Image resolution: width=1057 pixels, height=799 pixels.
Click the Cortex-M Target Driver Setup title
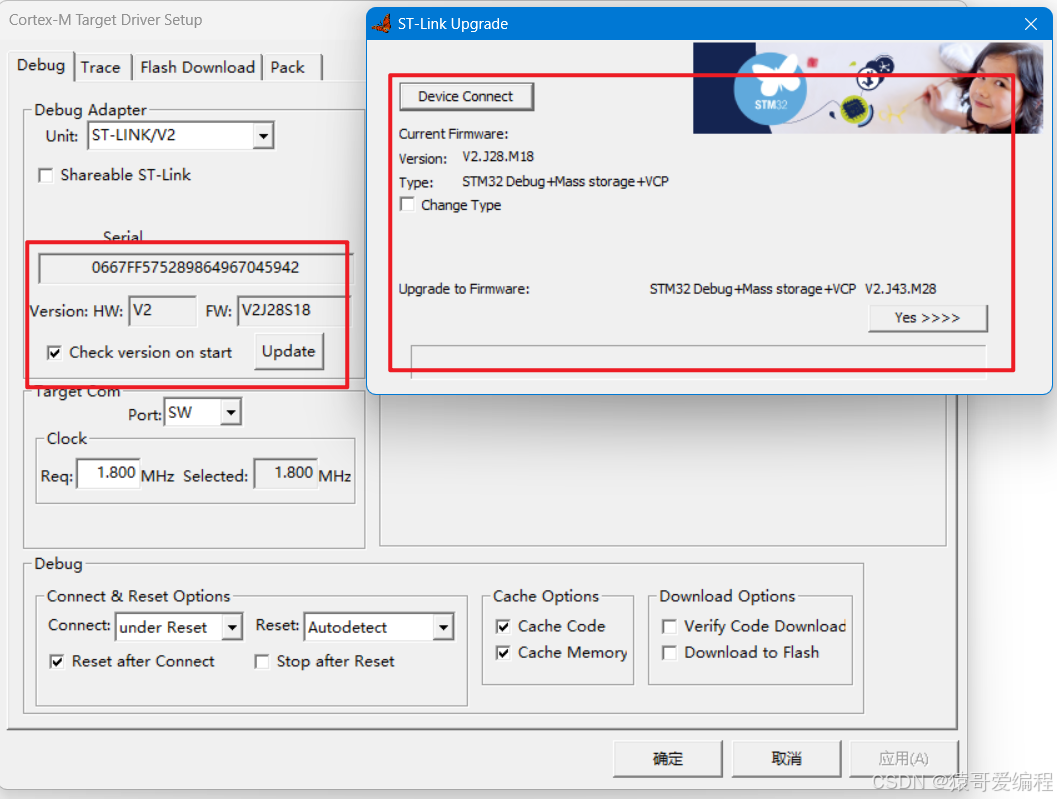[x=105, y=20]
